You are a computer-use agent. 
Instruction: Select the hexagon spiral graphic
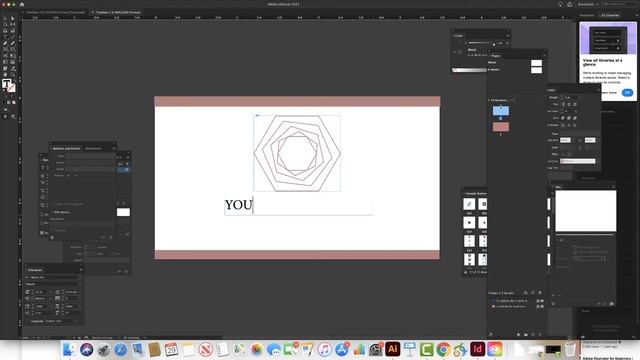(297, 153)
